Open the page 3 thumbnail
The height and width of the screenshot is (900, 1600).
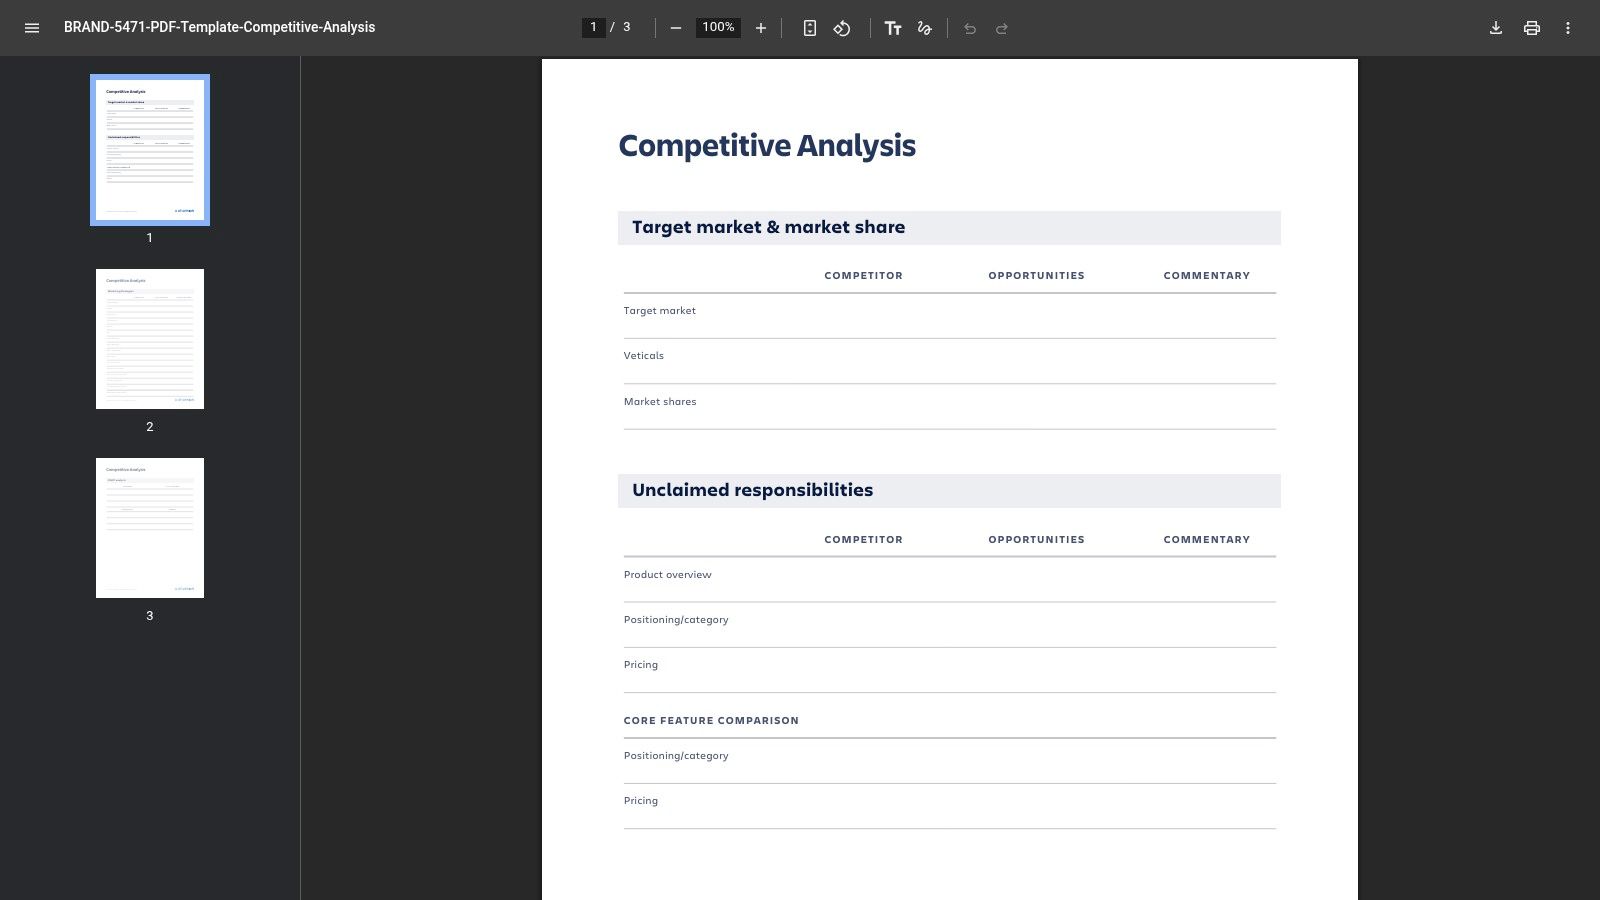(150, 528)
